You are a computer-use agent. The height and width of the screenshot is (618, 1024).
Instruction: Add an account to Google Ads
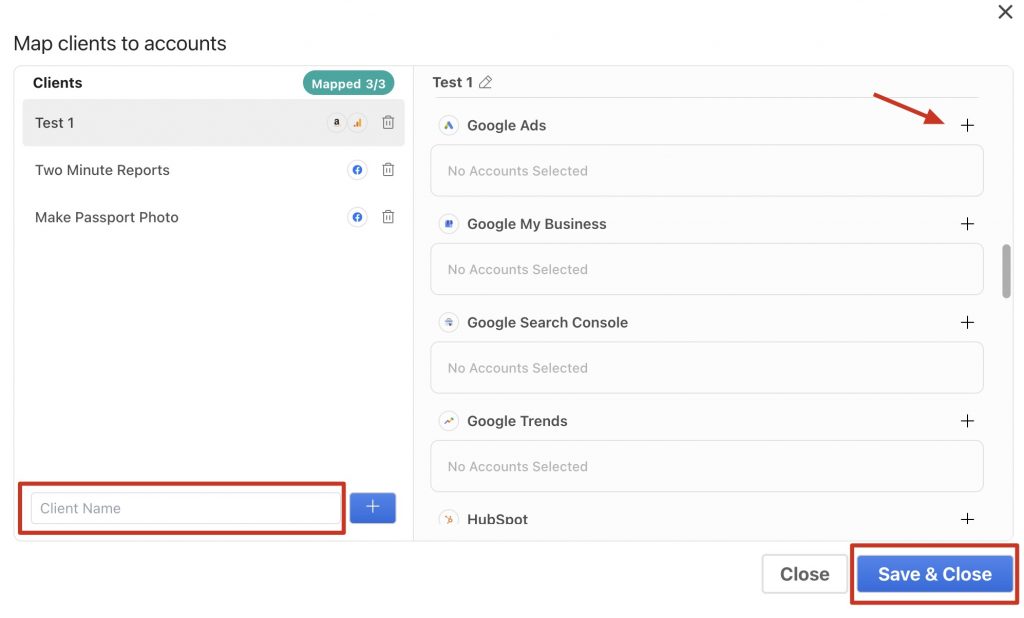967,125
